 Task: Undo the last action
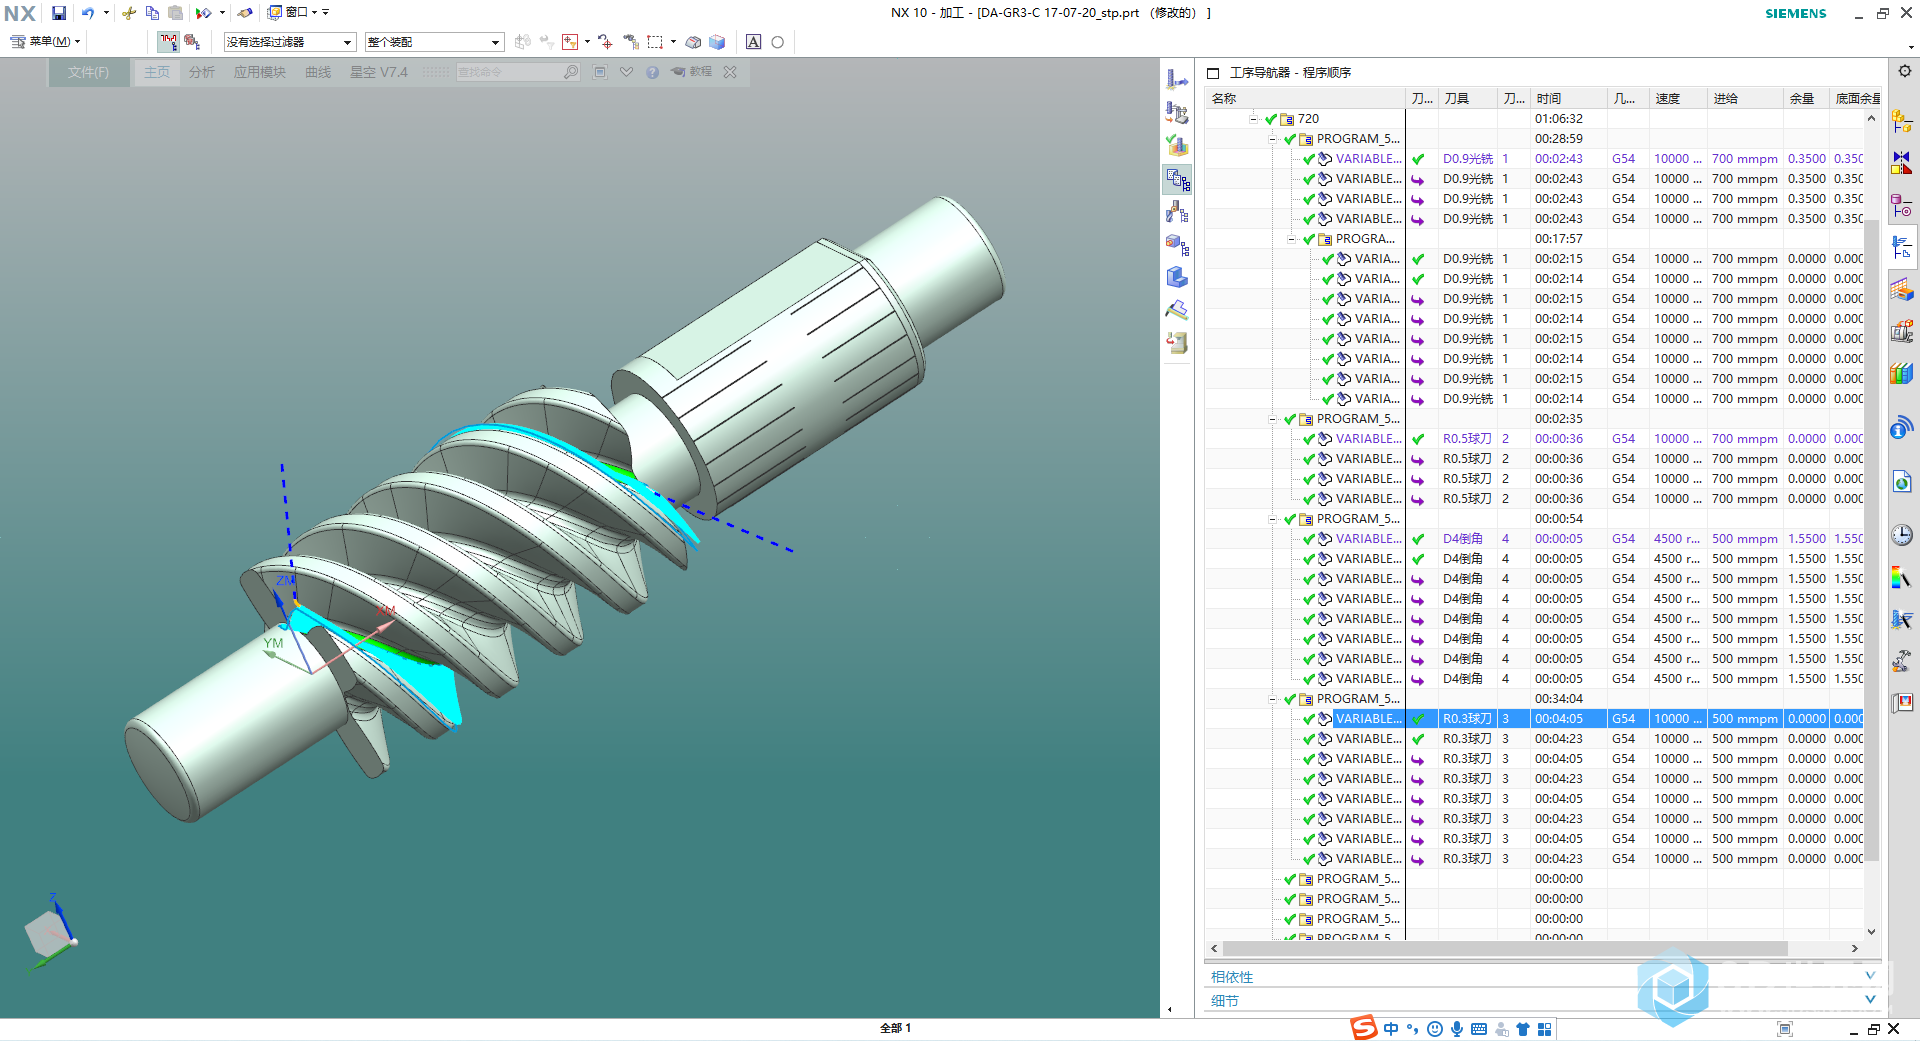click(88, 13)
